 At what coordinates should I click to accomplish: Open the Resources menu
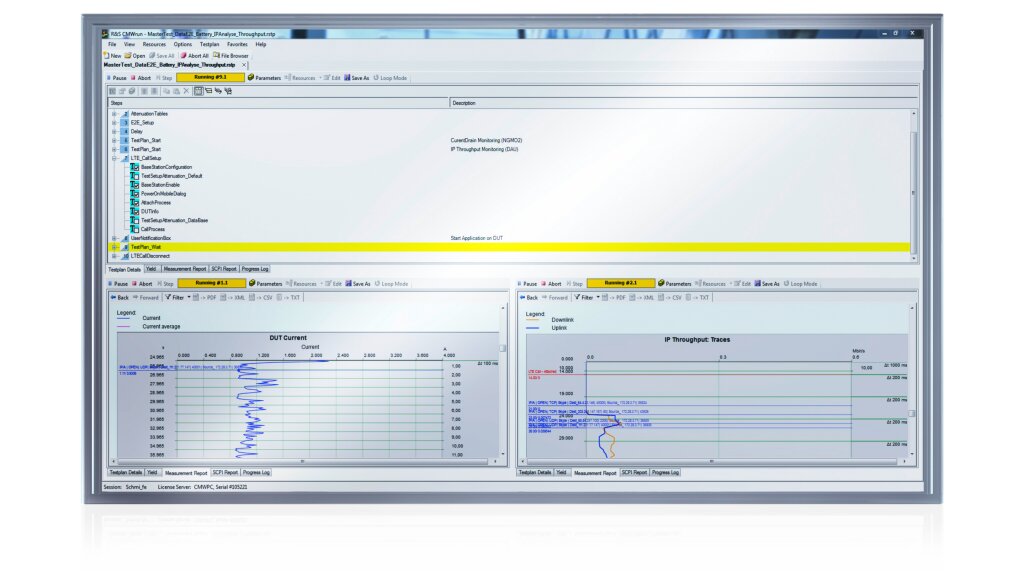click(154, 44)
